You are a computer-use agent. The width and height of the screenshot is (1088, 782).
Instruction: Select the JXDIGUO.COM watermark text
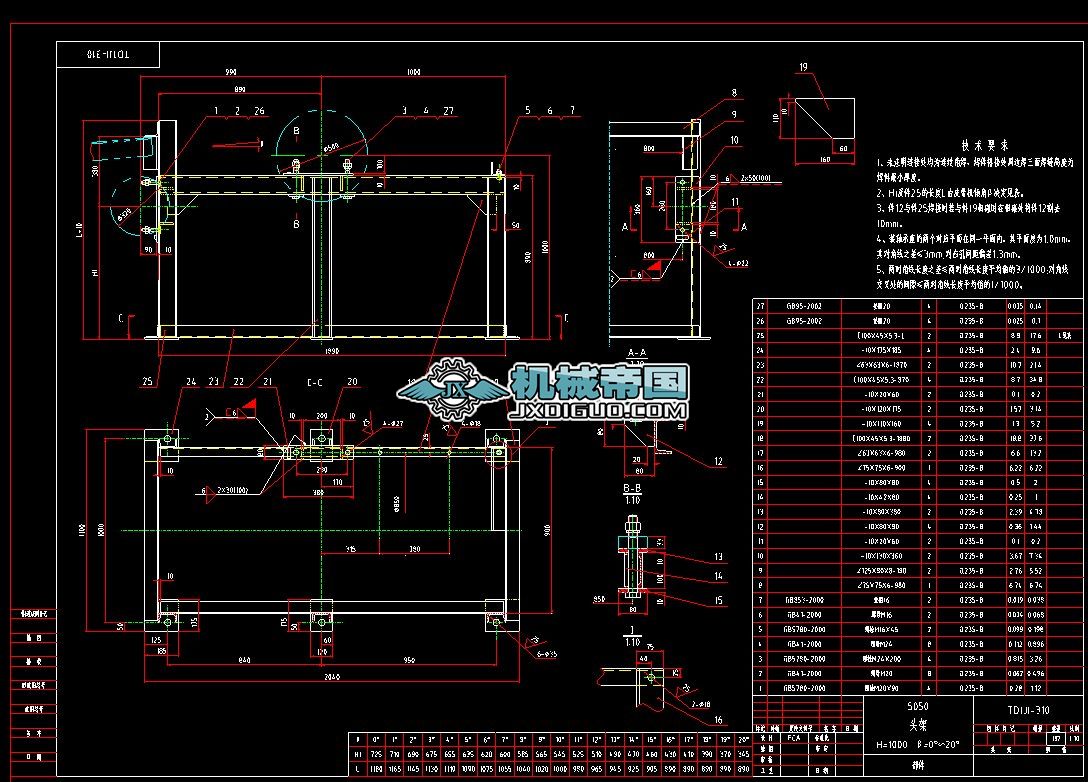coord(600,410)
